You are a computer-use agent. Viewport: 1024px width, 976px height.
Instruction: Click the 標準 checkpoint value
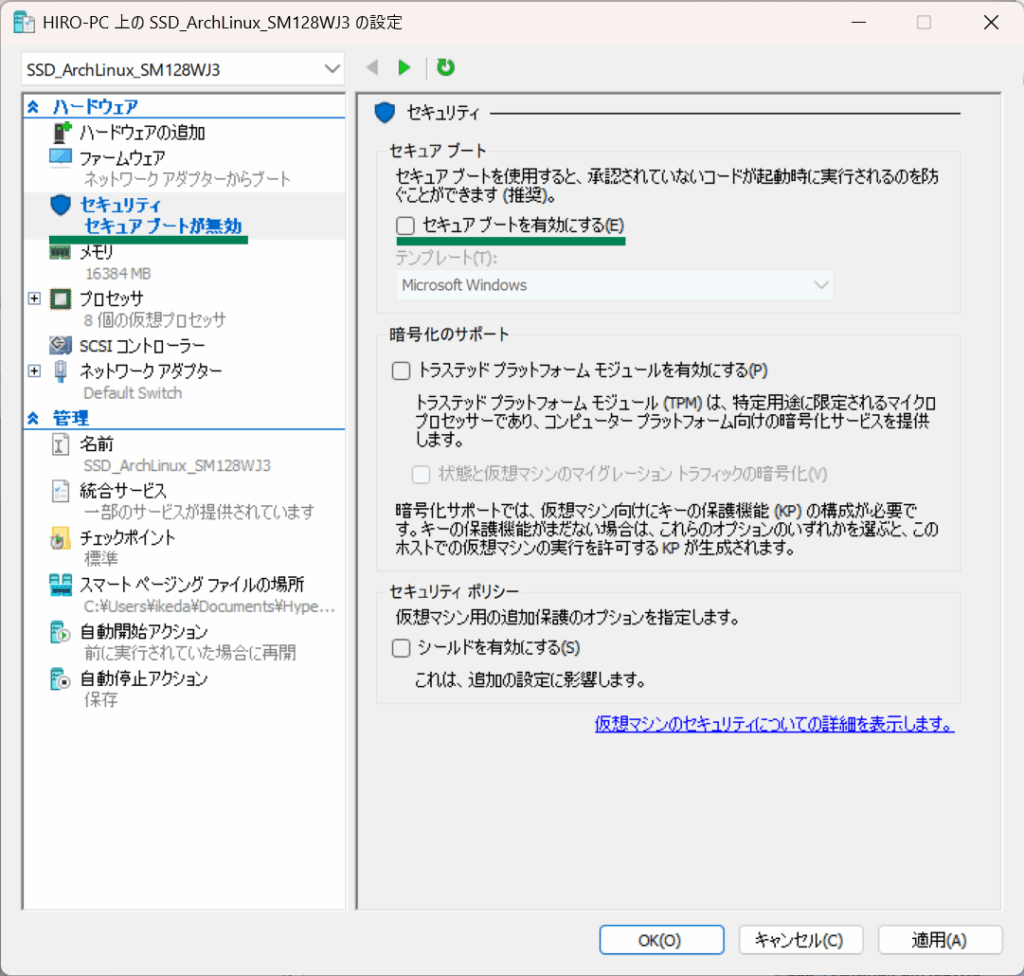[101, 559]
